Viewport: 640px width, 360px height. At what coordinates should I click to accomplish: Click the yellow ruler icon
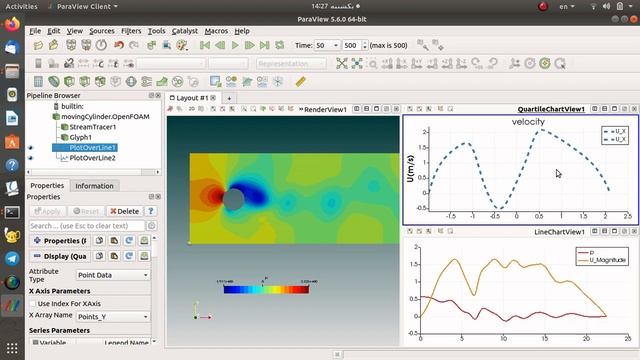(x=301, y=82)
